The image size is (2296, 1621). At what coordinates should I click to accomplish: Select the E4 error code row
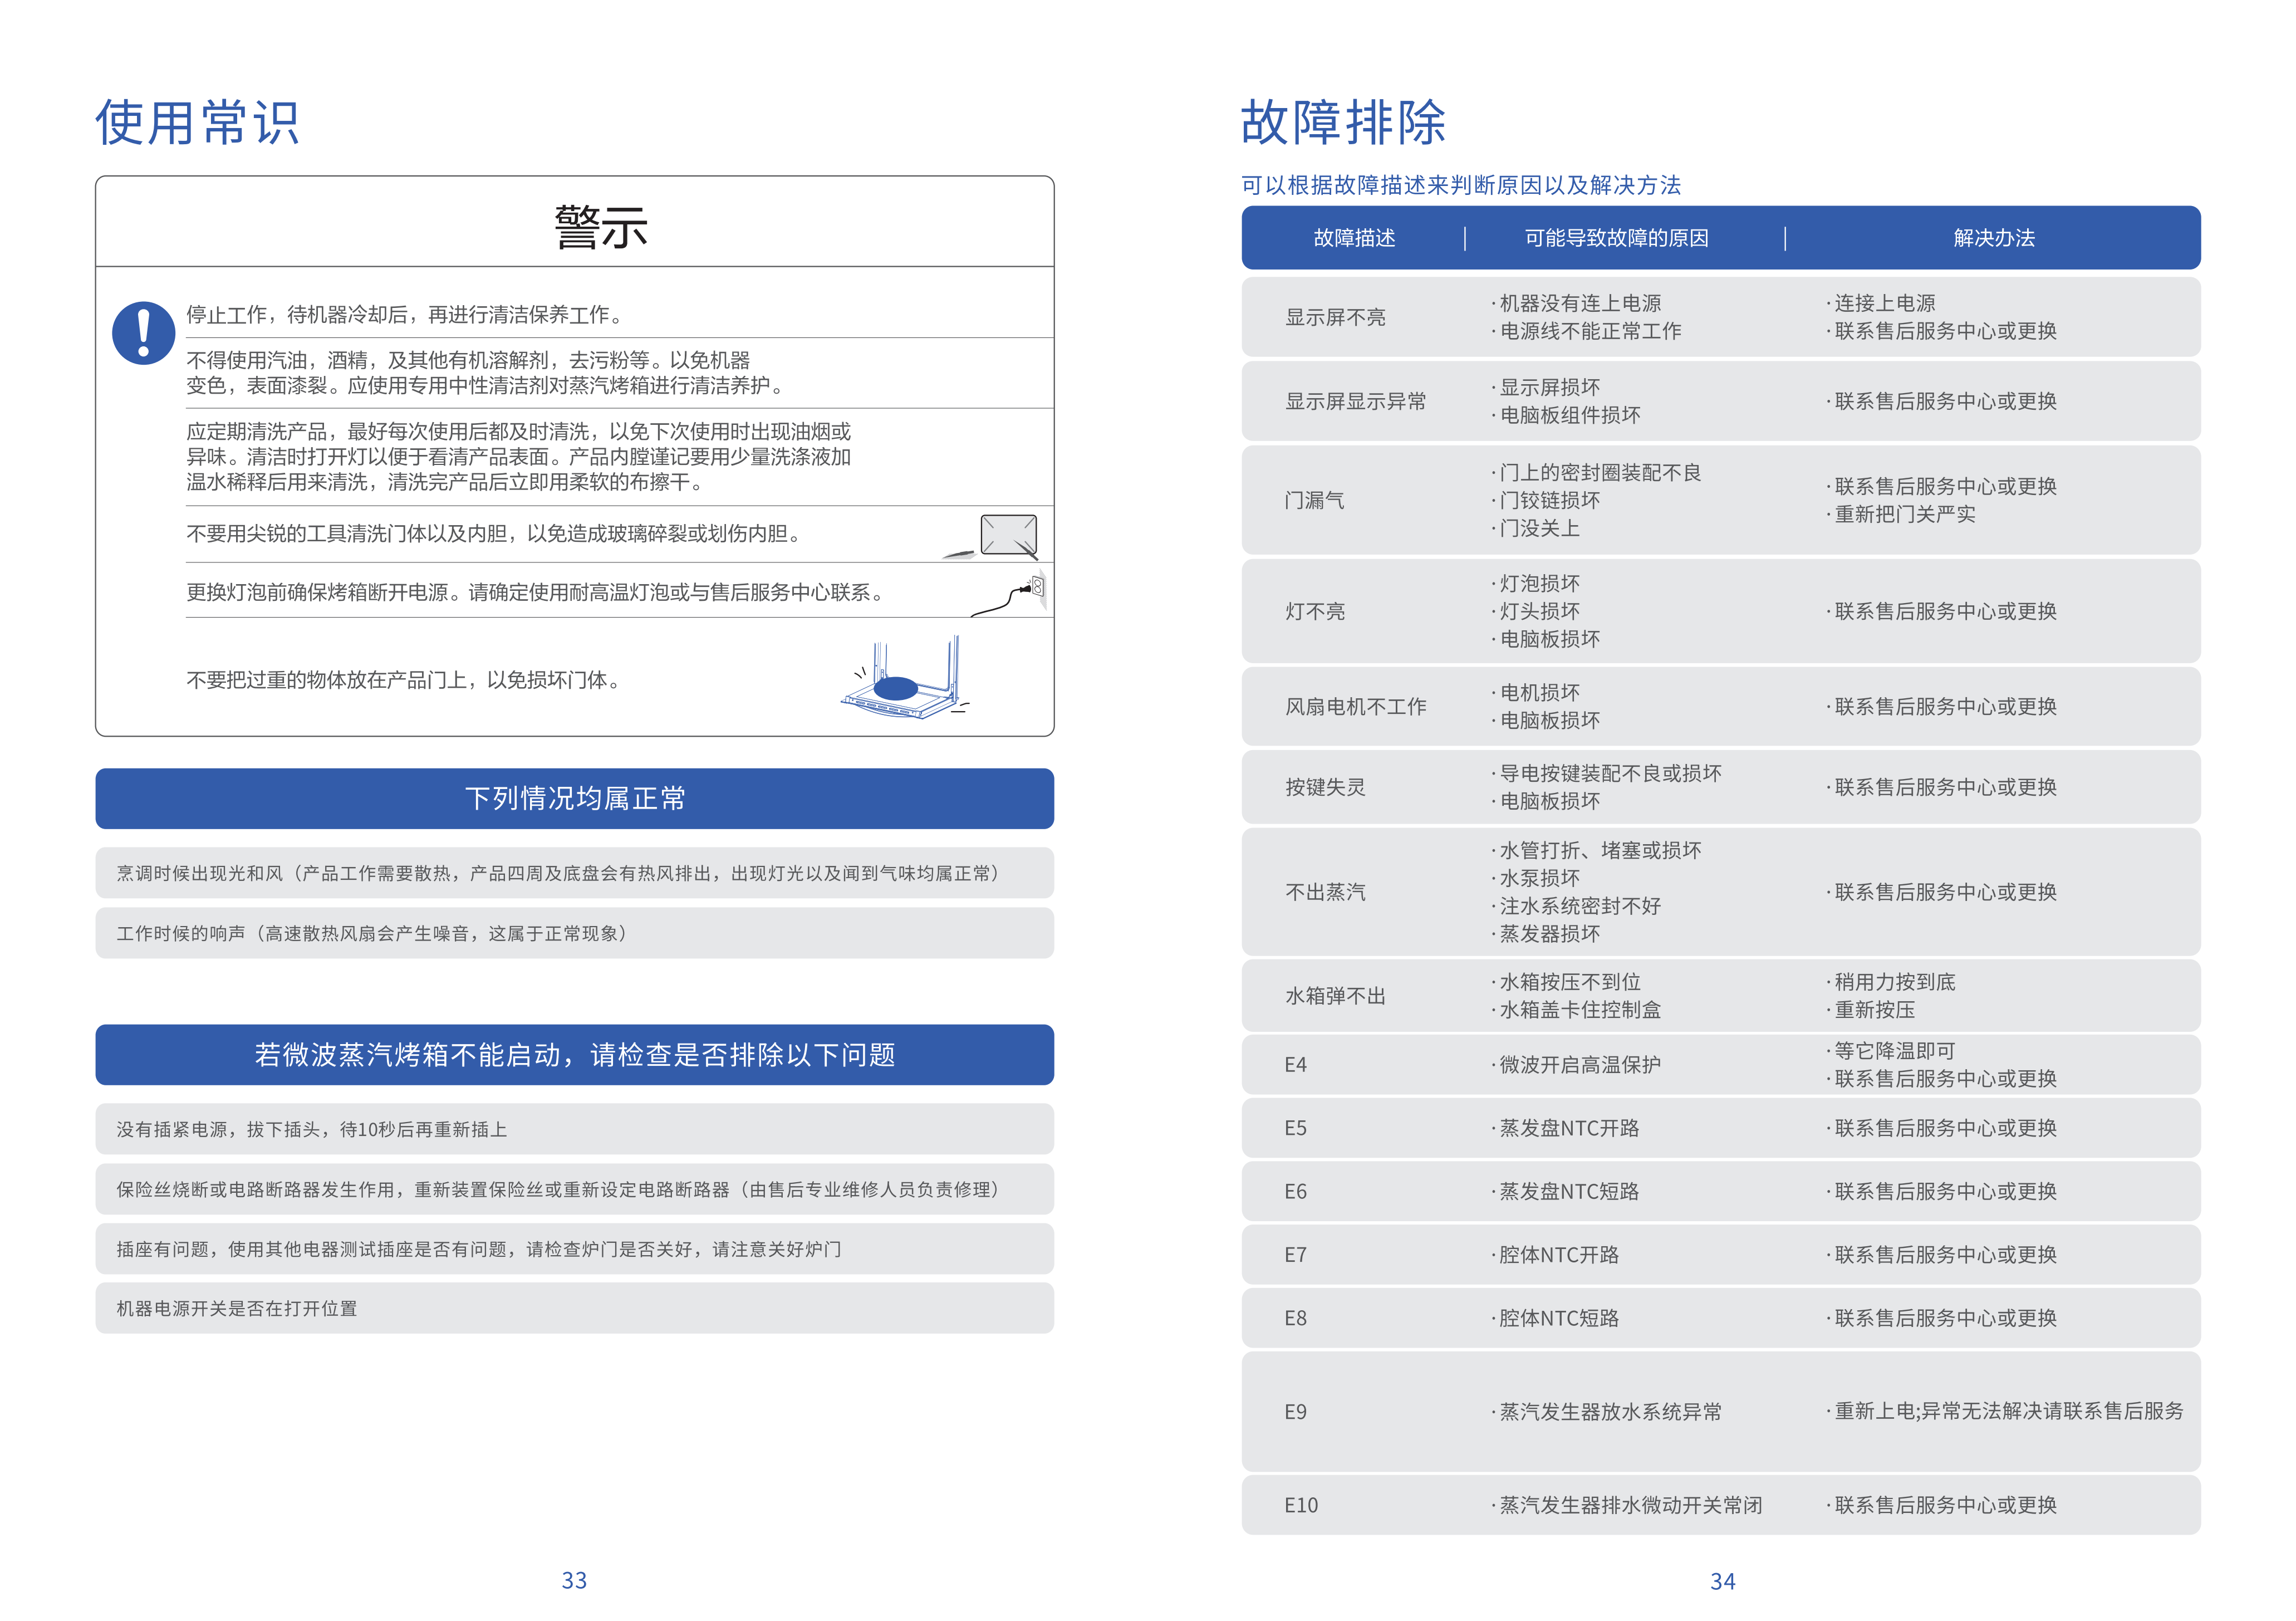[1295, 1065]
